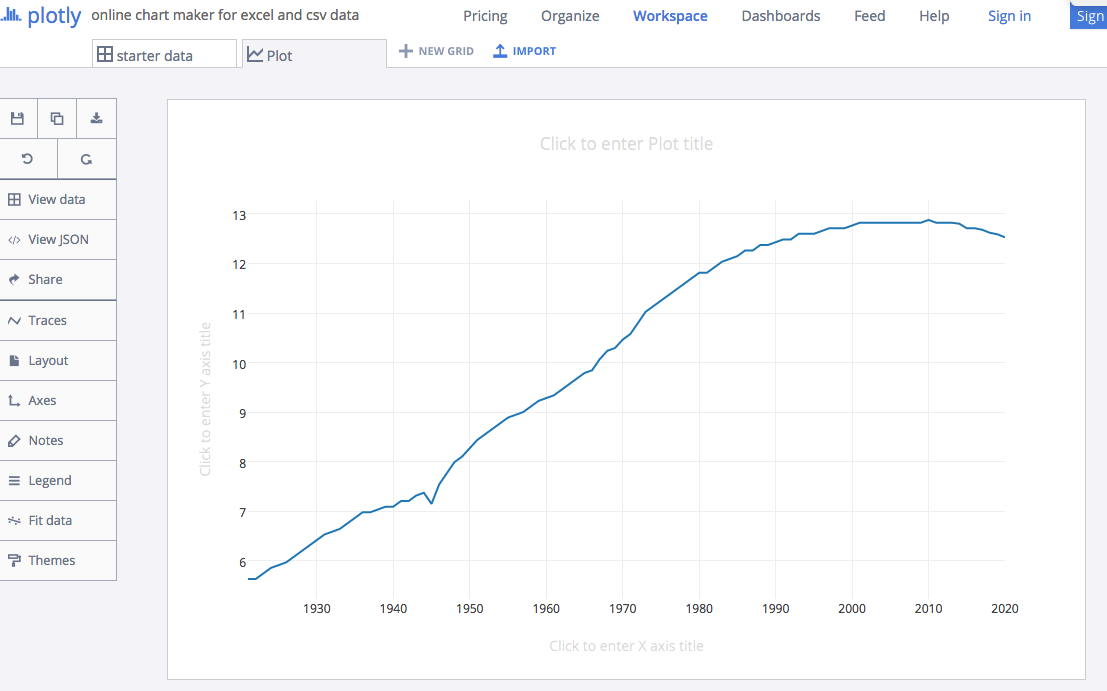Image resolution: width=1107 pixels, height=691 pixels.
Task: Open the Dashboards menu item
Action: click(x=780, y=16)
